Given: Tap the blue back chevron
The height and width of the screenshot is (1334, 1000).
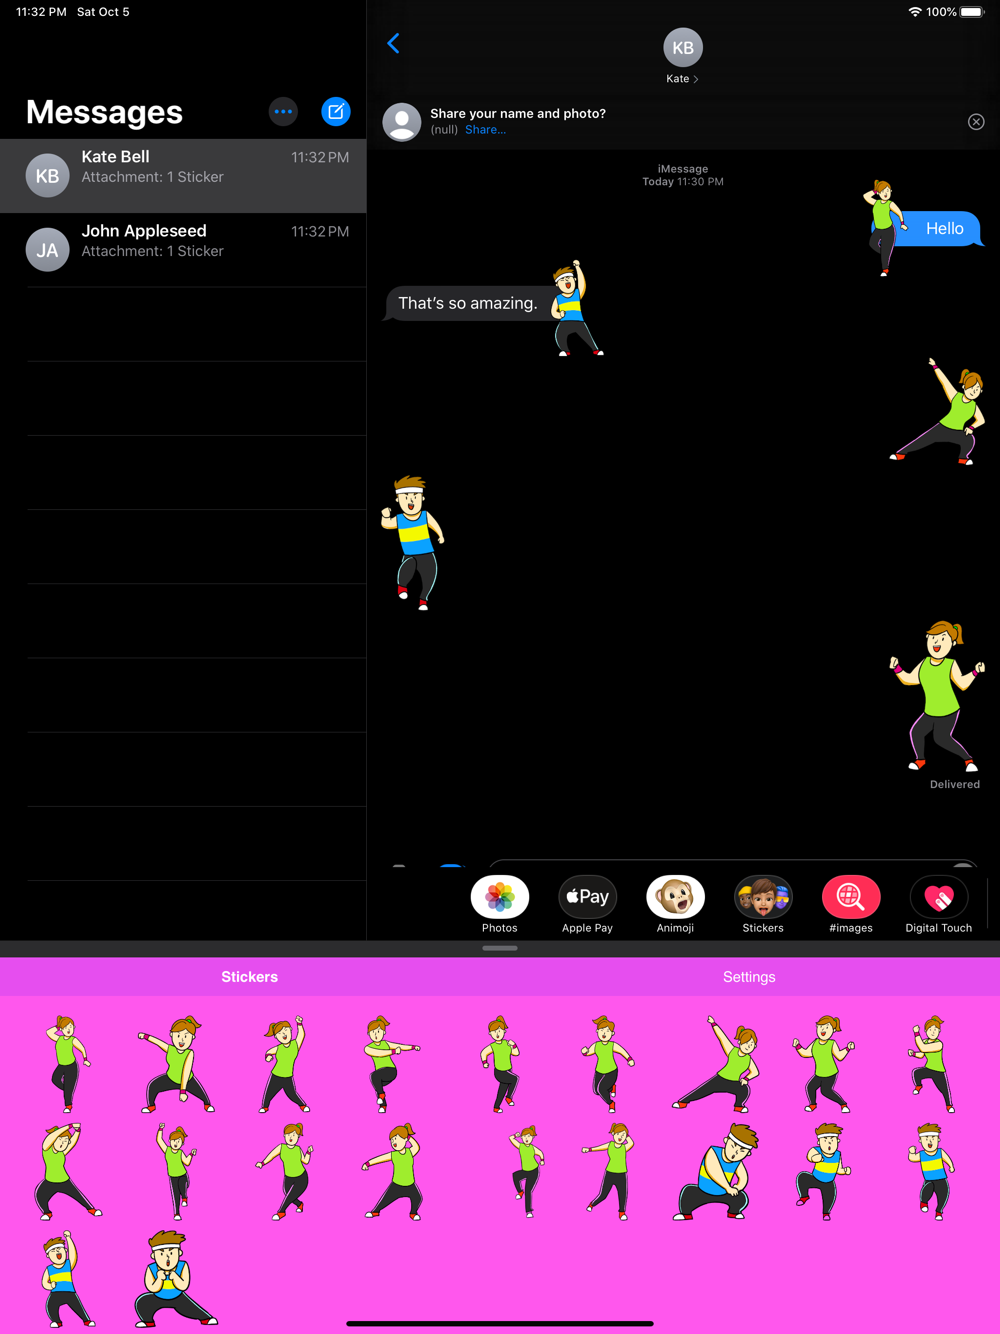Looking at the screenshot, I should (x=394, y=43).
